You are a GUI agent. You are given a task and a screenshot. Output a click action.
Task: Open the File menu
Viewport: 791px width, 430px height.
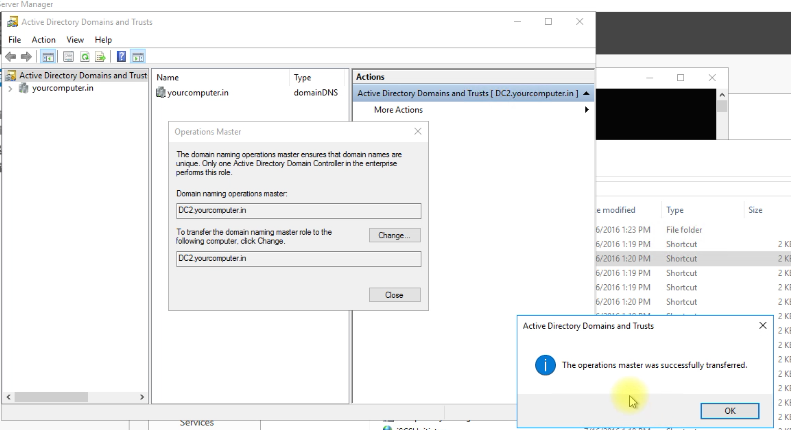(x=15, y=40)
